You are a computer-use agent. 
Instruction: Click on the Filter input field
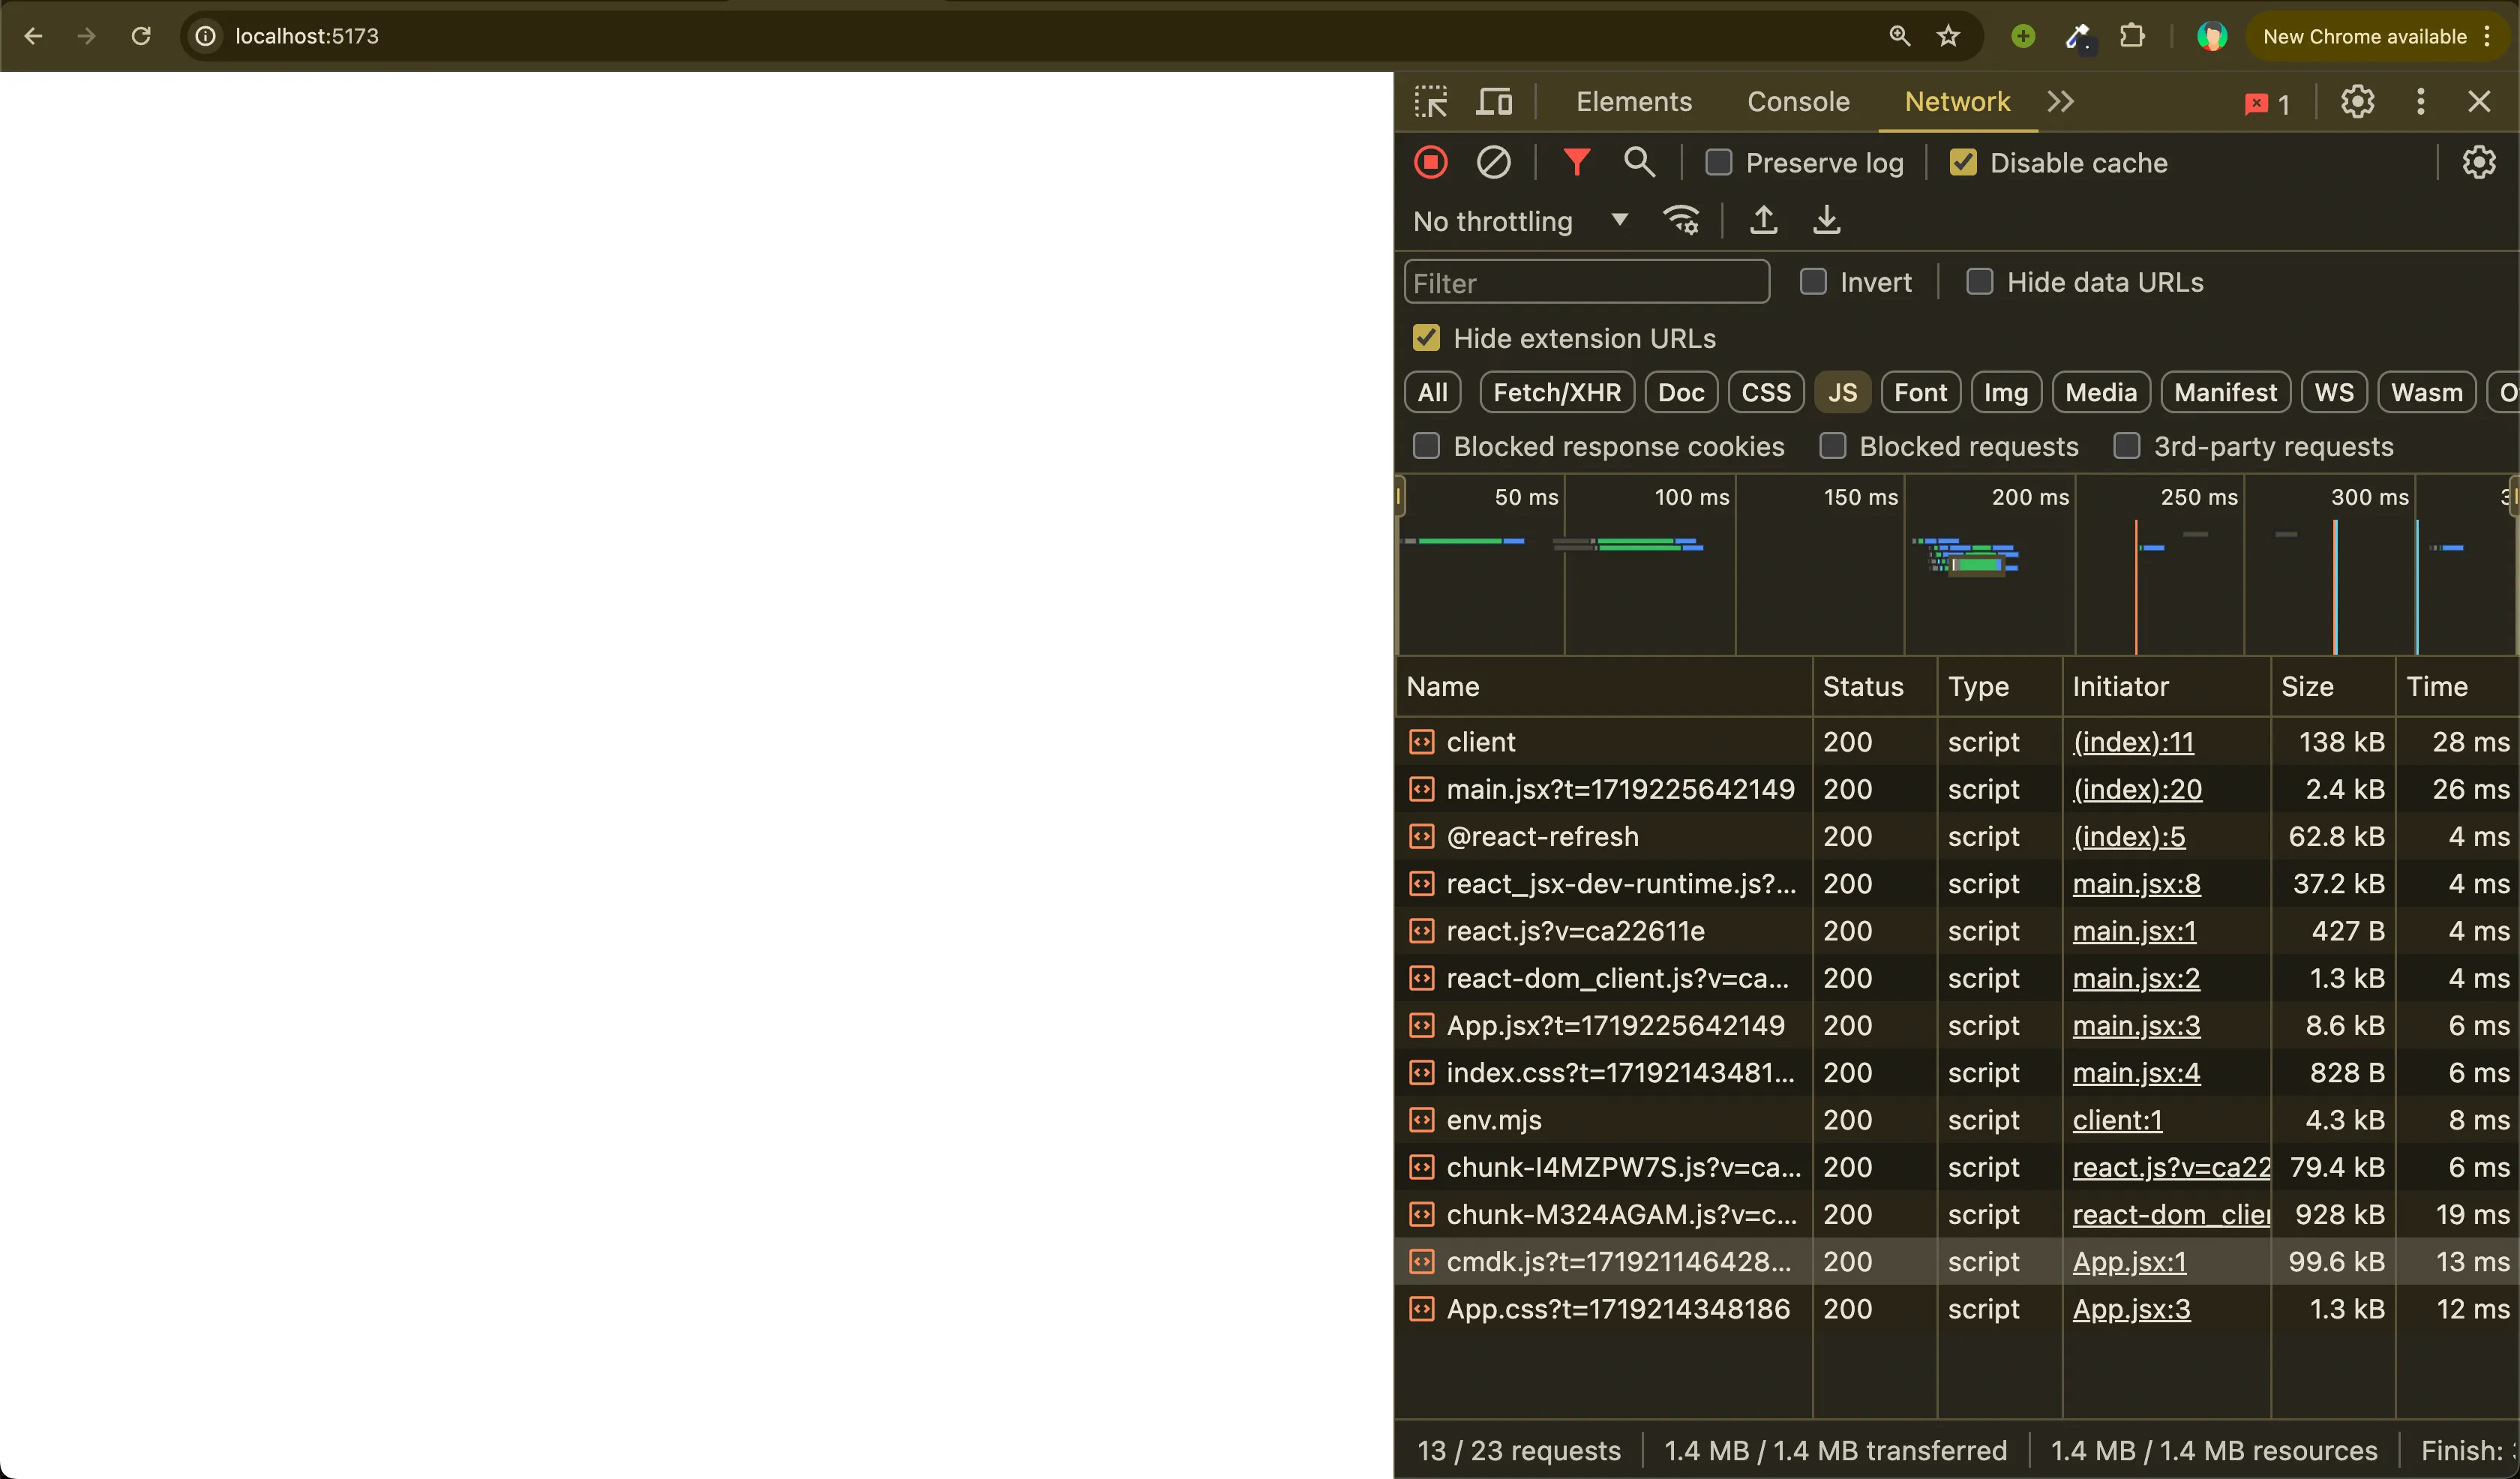click(x=1585, y=283)
